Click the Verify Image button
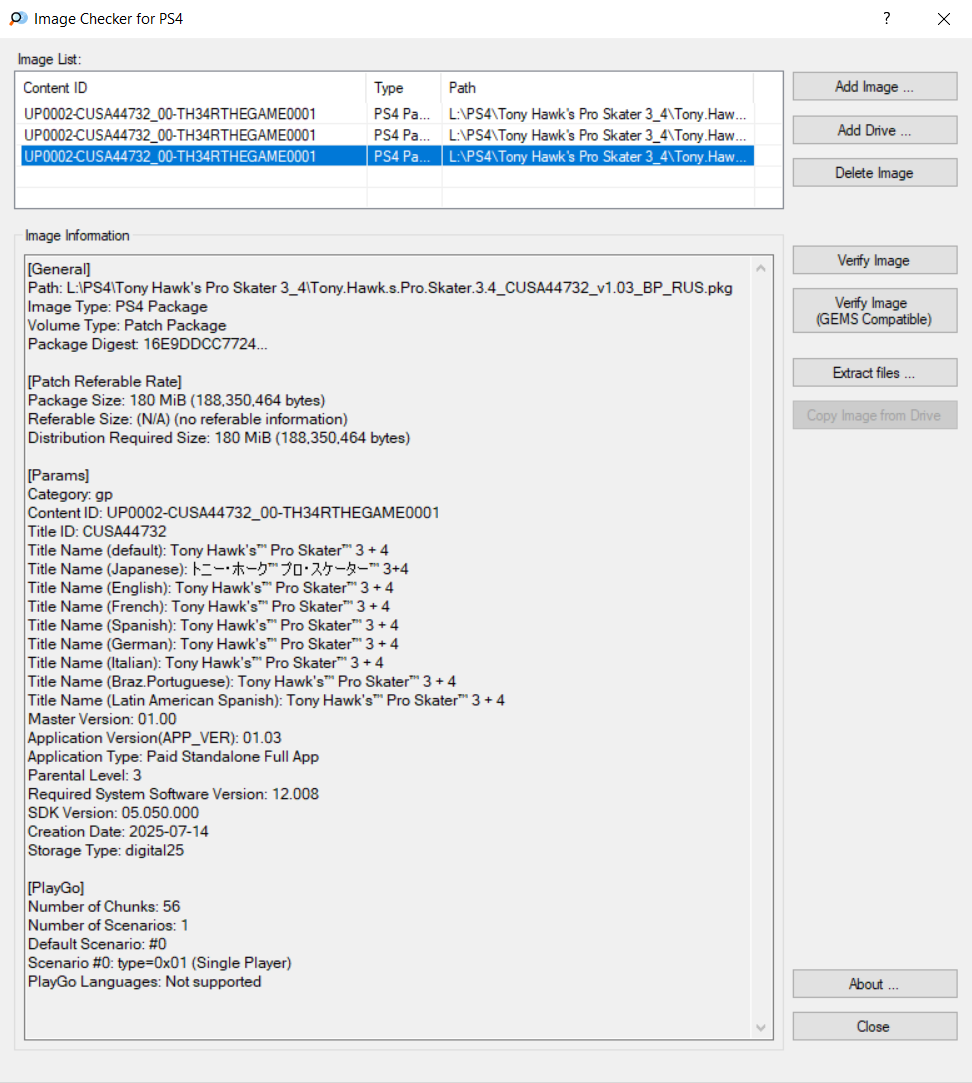Image resolution: width=972 pixels, height=1083 pixels. tap(875, 260)
